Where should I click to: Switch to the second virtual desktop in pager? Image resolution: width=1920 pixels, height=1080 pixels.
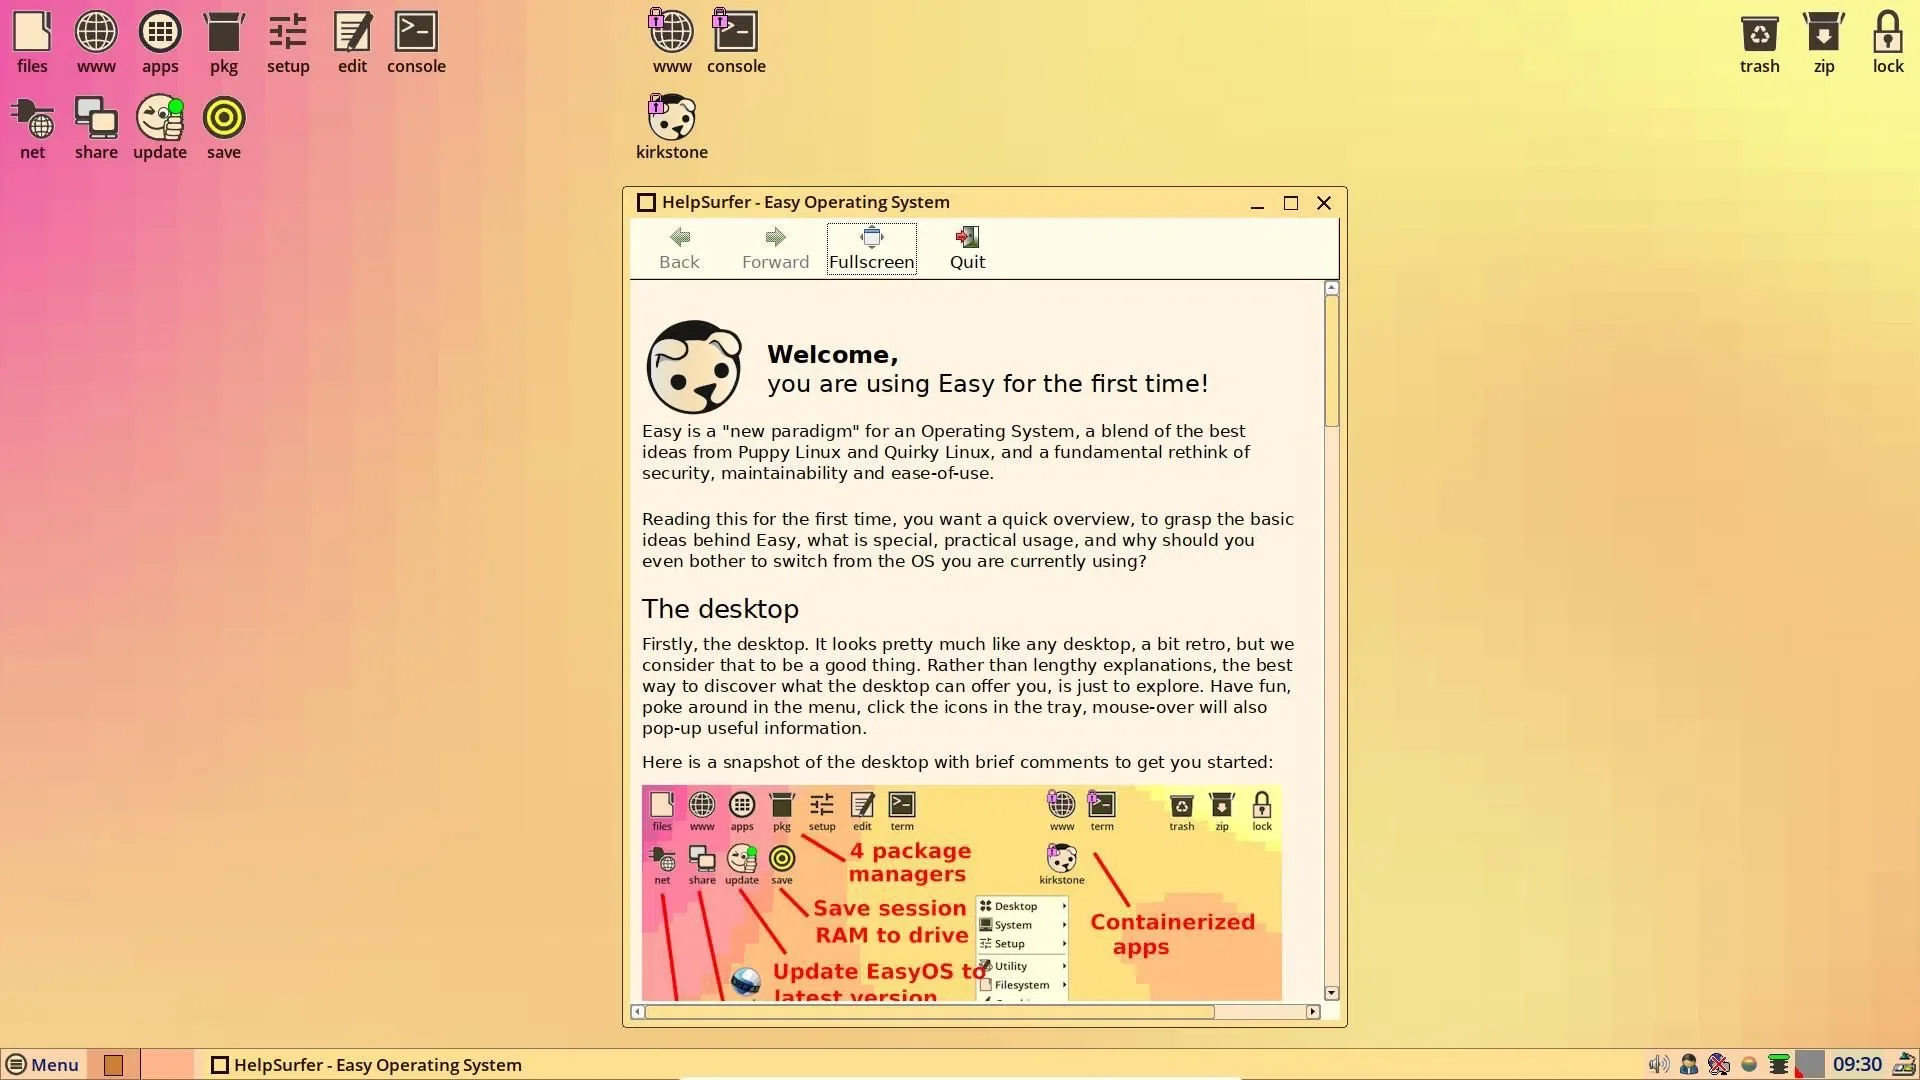pos(167,1065)
